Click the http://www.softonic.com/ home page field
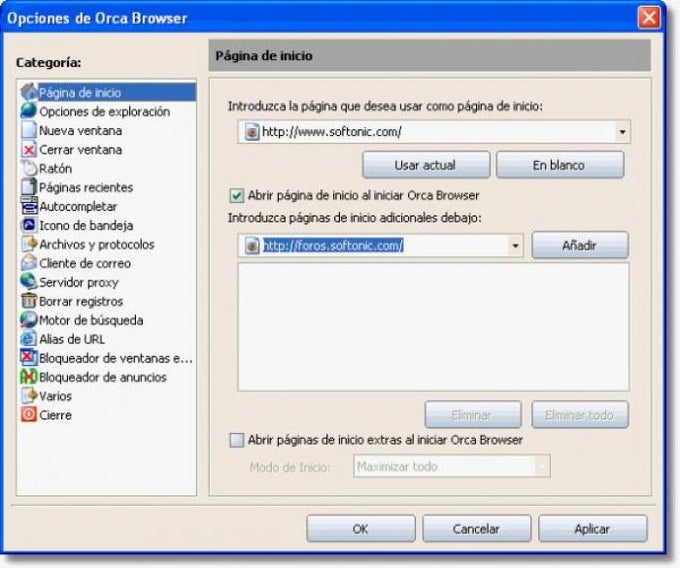The width and height of the screenshot is (680, 568). pos(434,132)
